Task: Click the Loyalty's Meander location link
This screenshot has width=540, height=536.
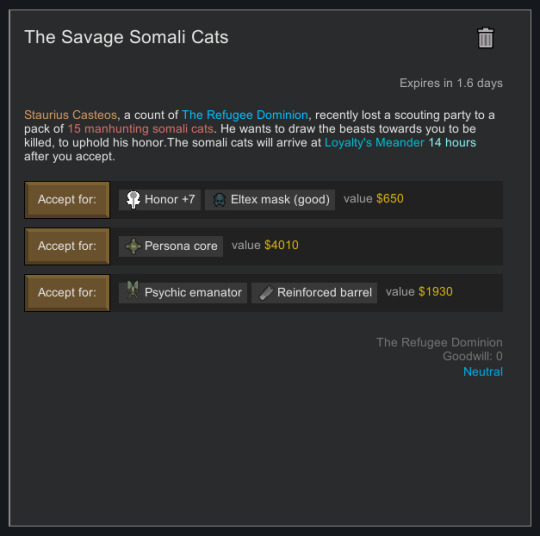Action: coord(374,143)
